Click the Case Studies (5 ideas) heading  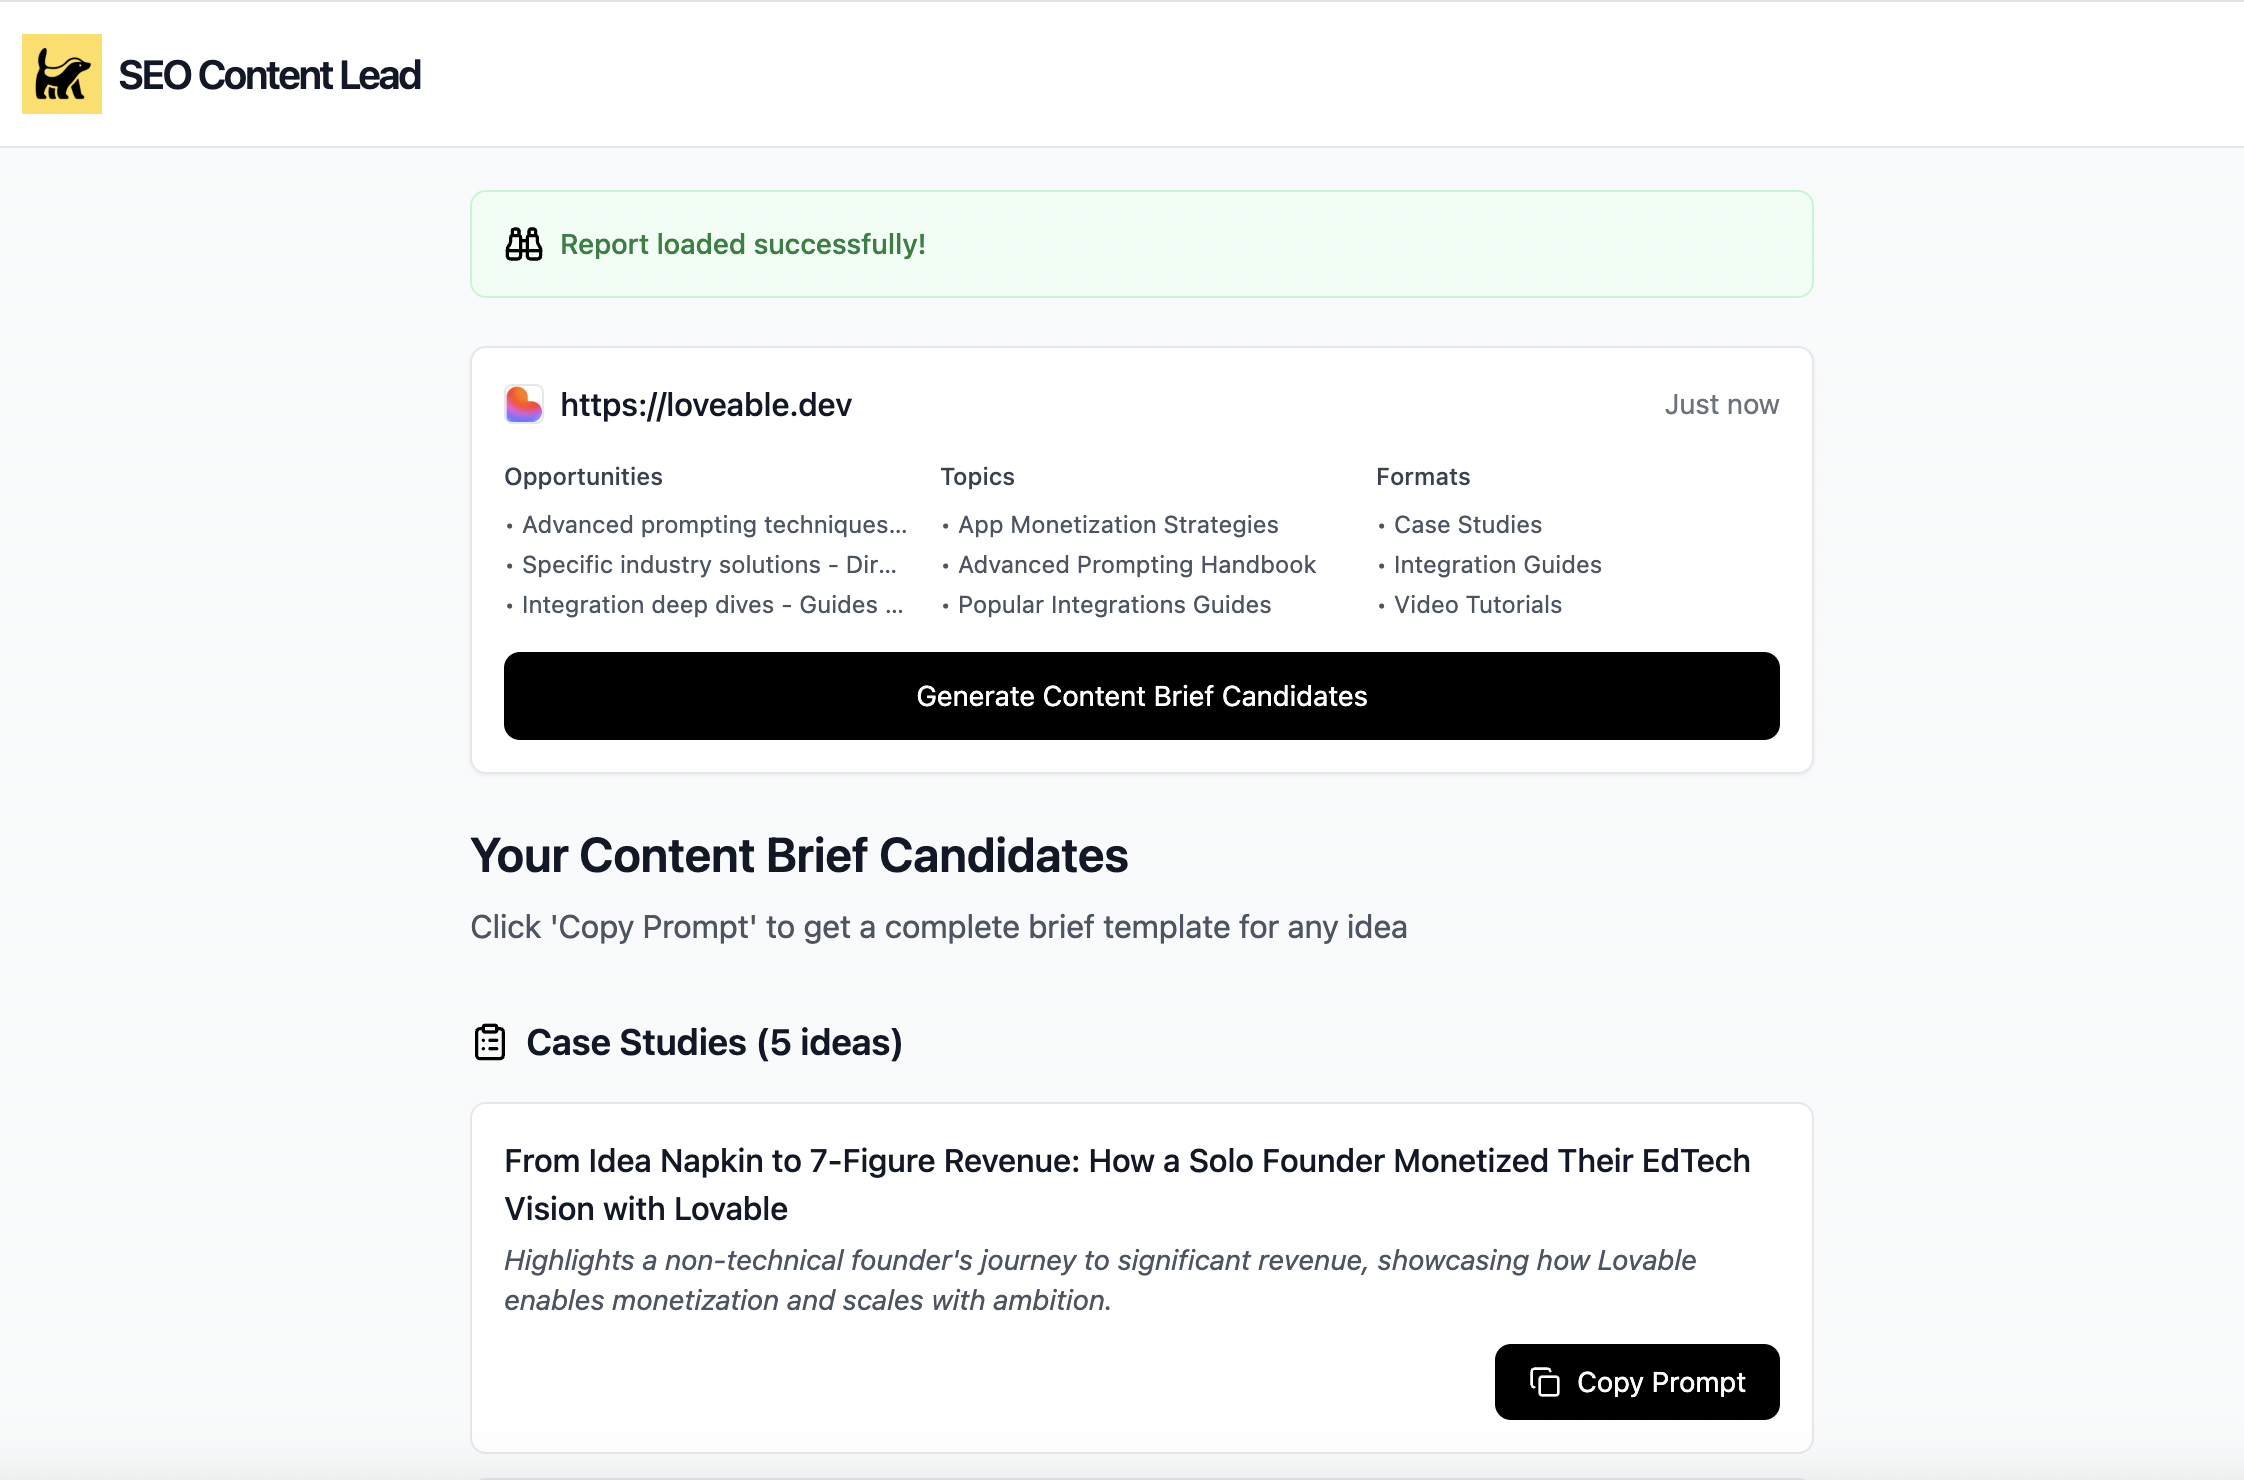click(714, 1042)
